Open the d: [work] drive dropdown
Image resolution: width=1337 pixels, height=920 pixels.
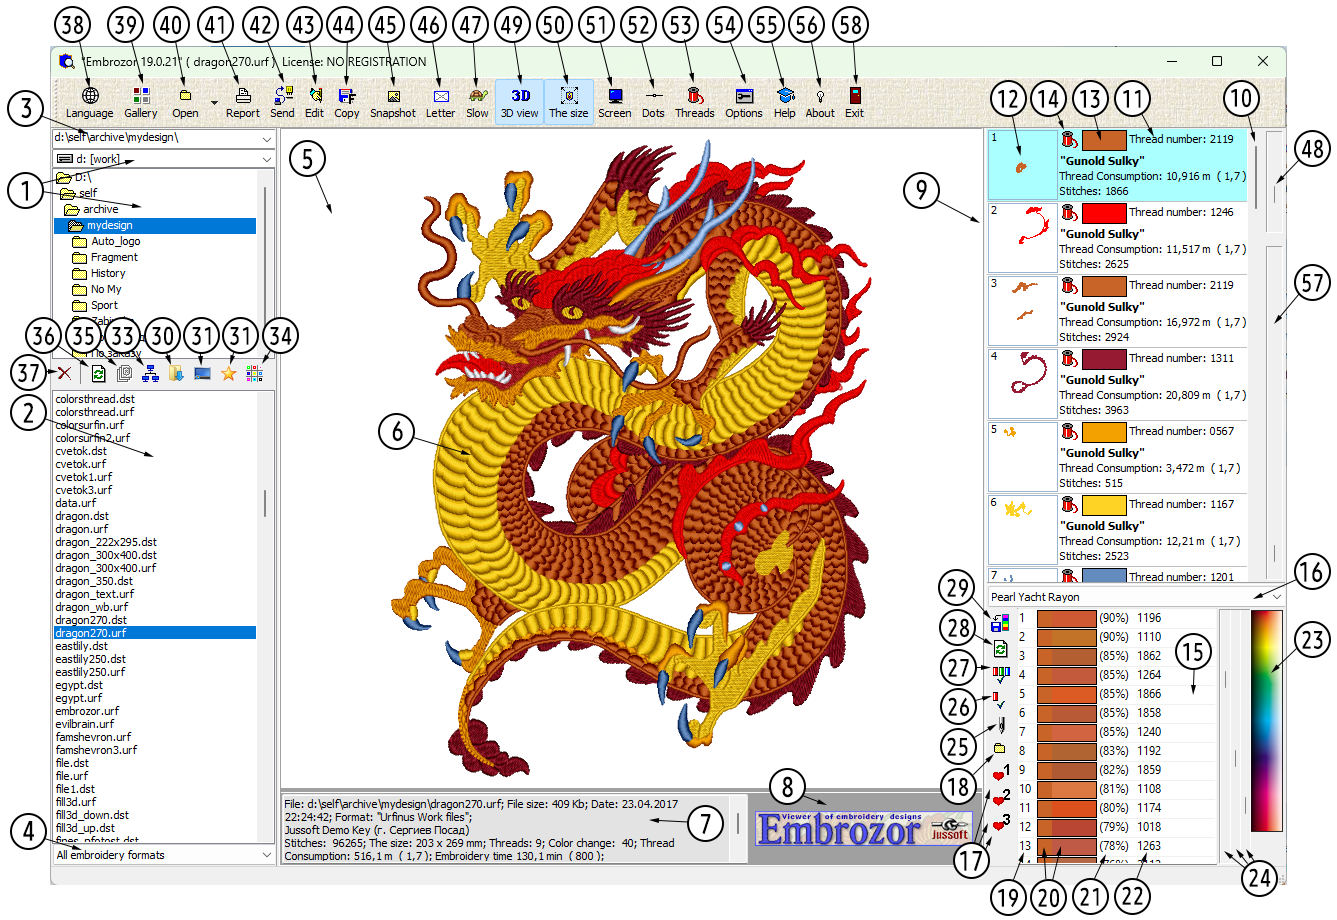coord(267,159)
